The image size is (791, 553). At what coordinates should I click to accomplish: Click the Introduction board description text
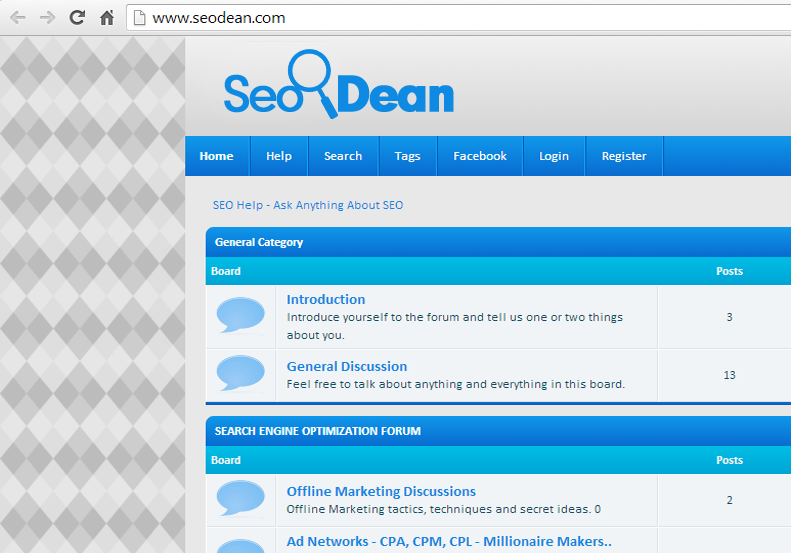455,326
